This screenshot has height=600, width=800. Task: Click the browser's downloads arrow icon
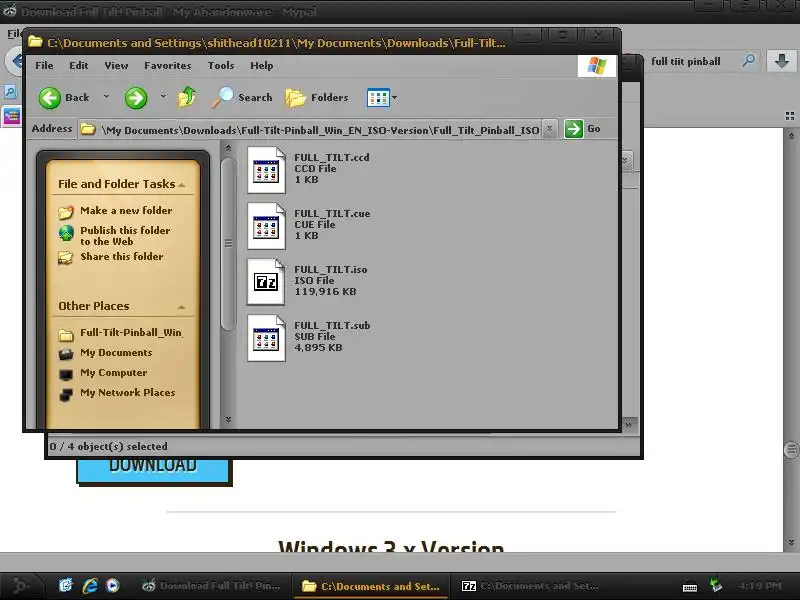[782, 61]
